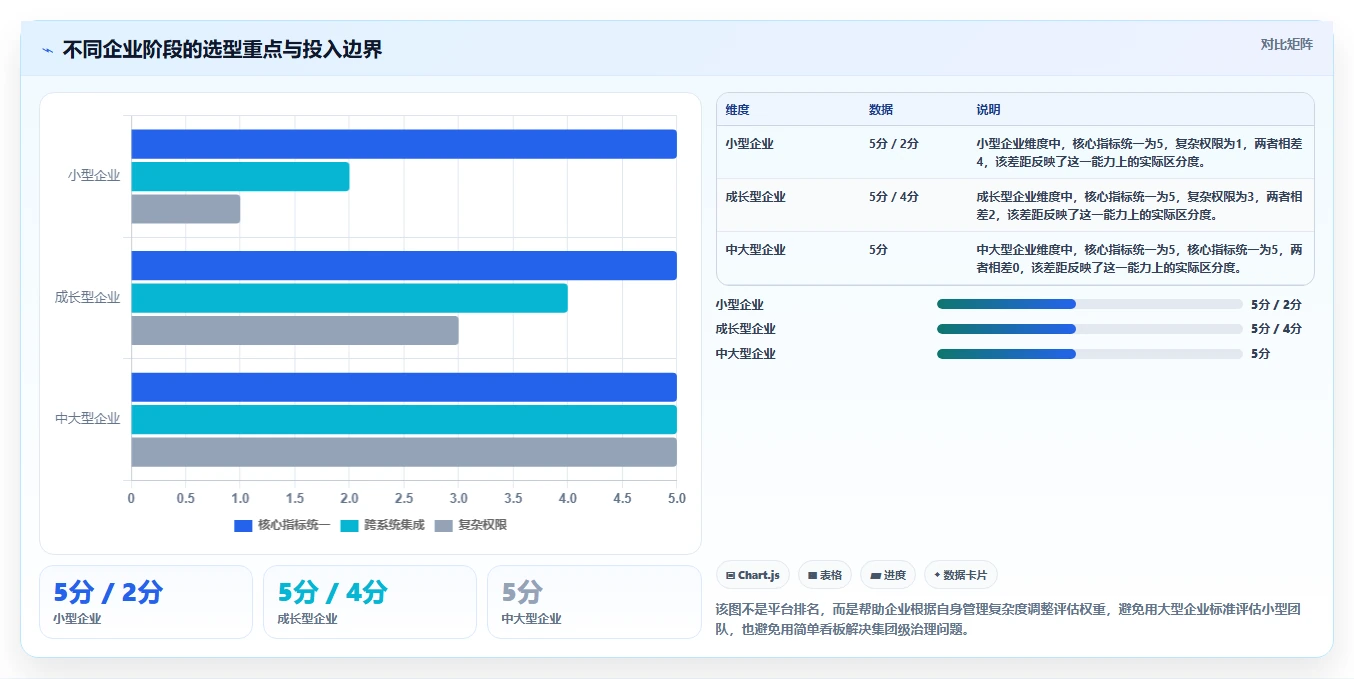Open the 5分 / 4分 成长型企业 data card
This screenshot has height=679, width=1354.
tap(370, 602)
